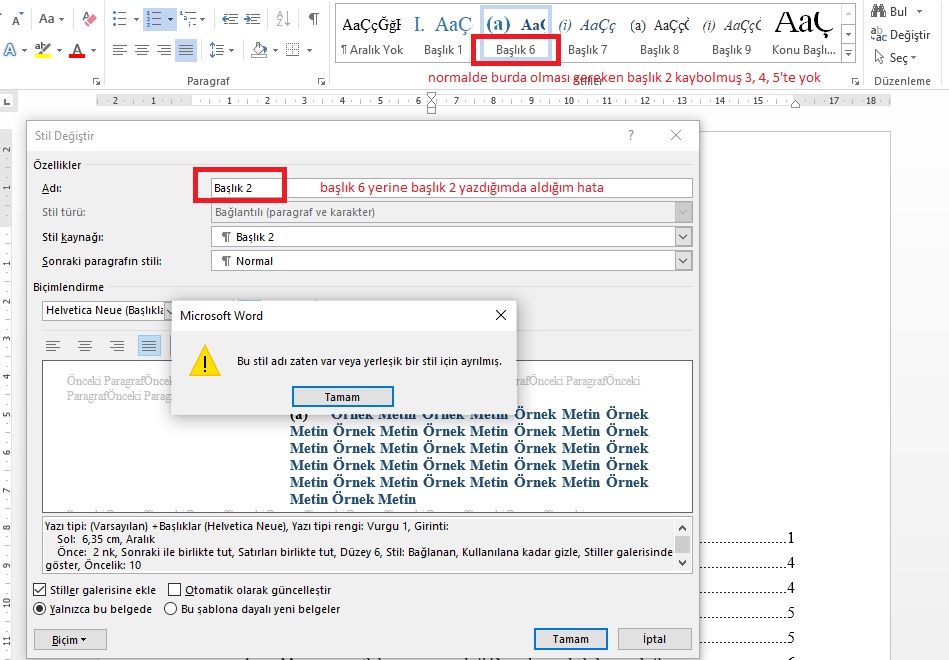Click Değiştir replace in the Düzenleme group

click(900, 35)
